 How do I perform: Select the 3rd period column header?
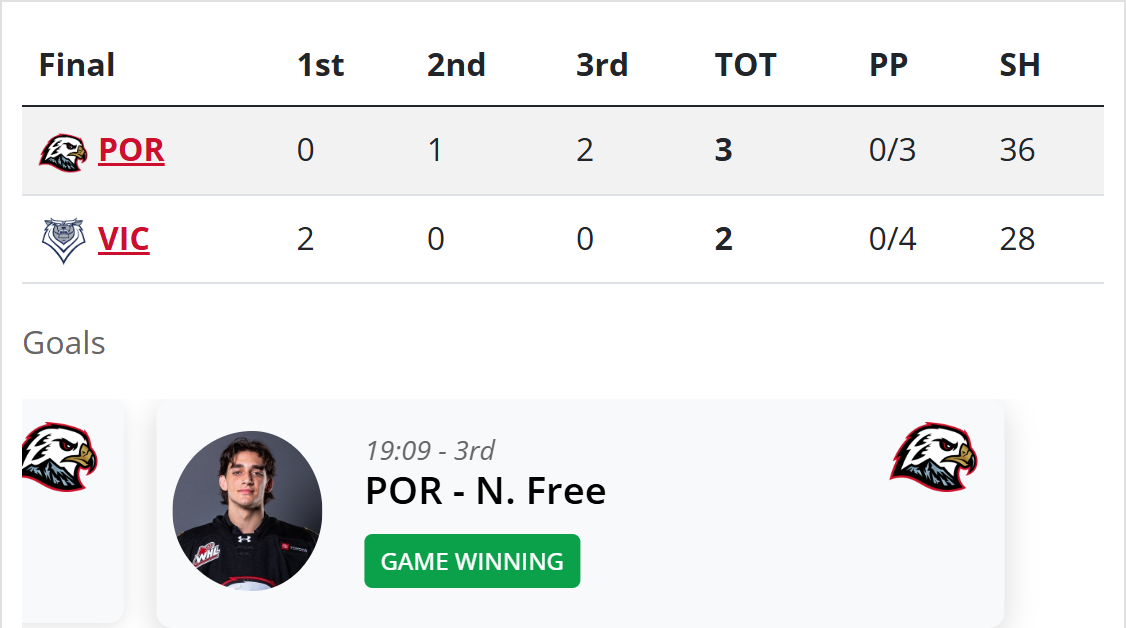pyautogui.click(x=602, y=65)
